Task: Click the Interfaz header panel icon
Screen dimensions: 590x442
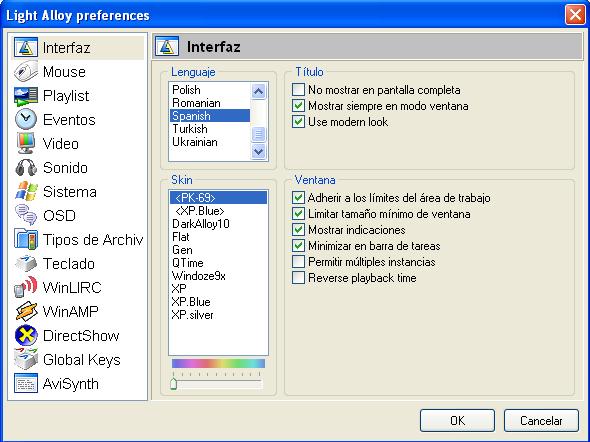Action: [167, 47]
